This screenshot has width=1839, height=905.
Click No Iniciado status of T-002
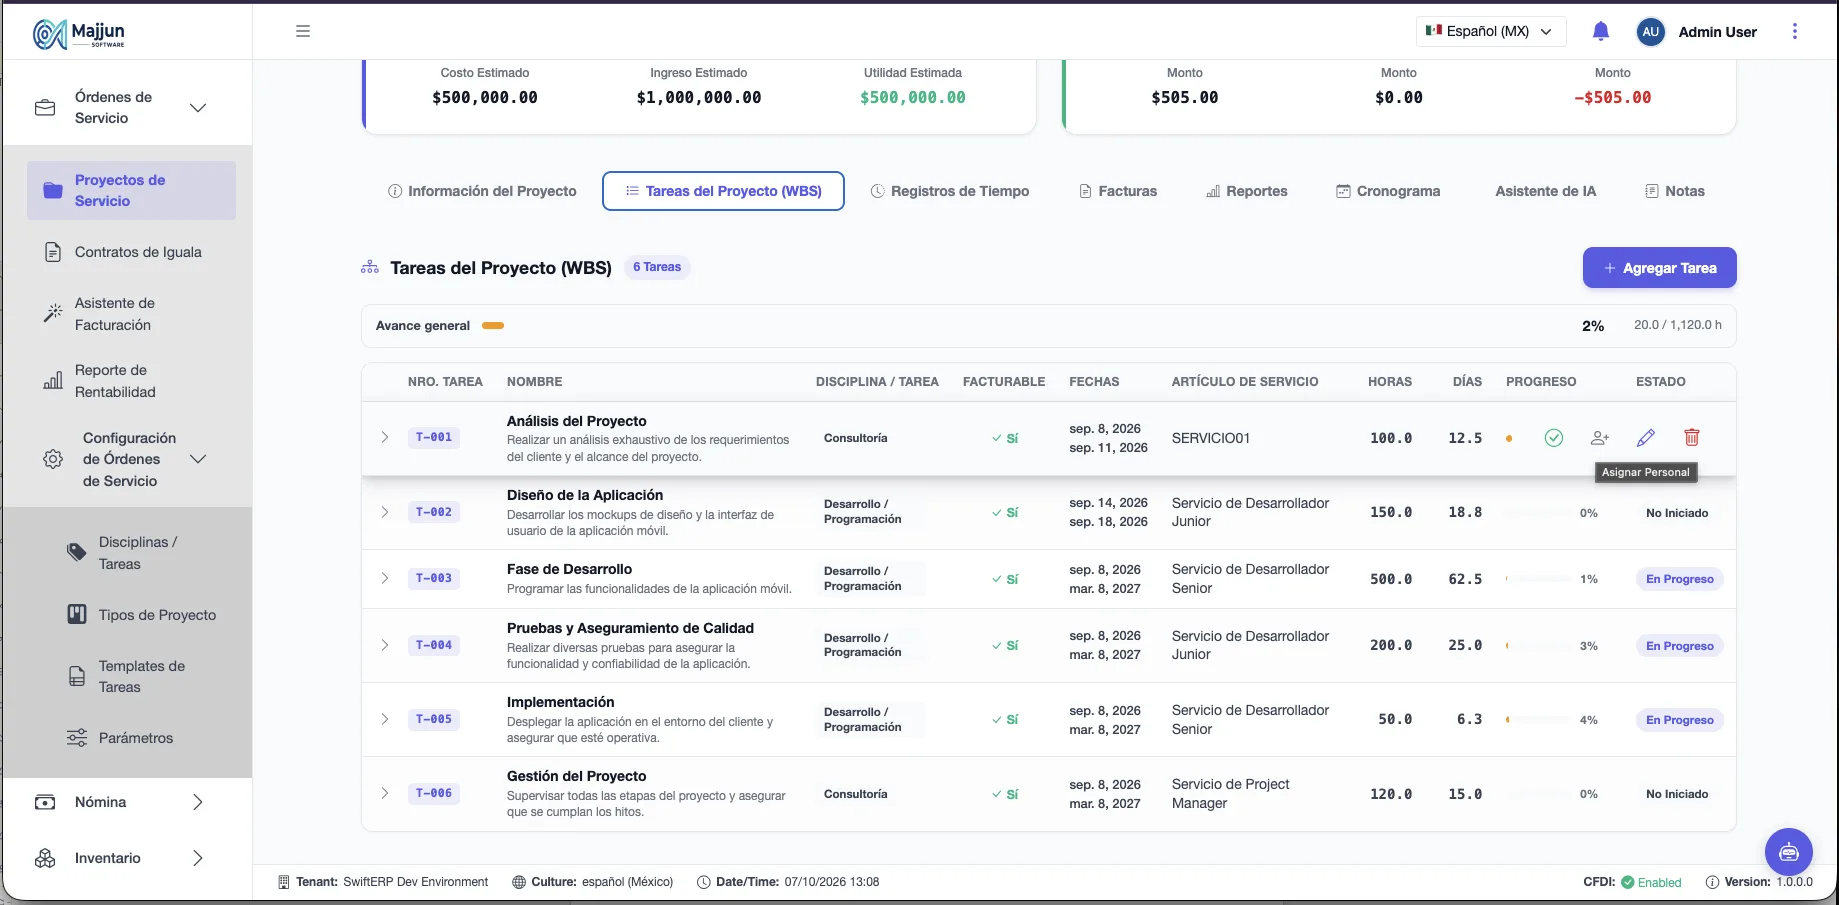point(1677,513)
